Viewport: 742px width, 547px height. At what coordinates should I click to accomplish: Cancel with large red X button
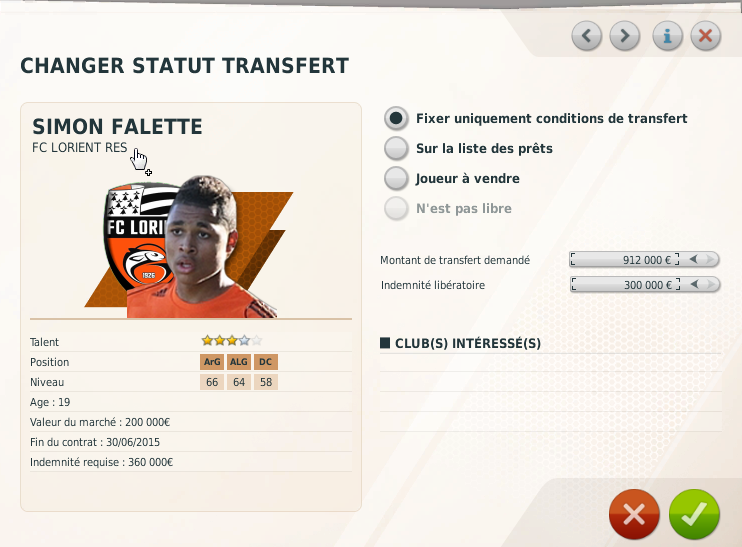(x=634, y=514)
